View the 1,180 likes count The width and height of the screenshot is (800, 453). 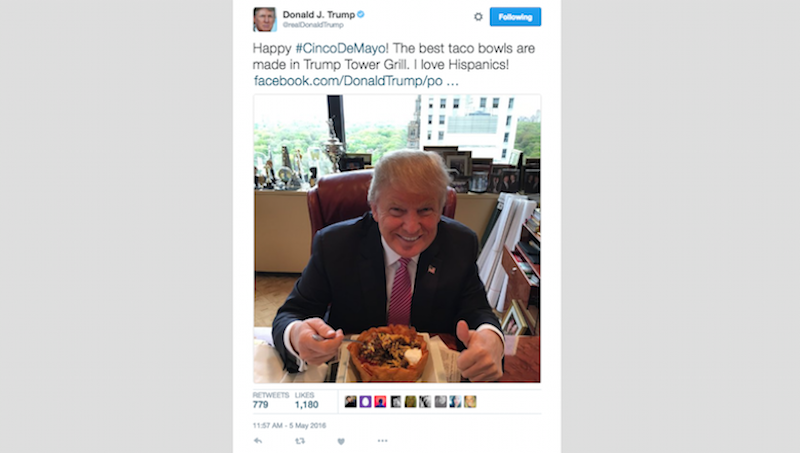point(307,405)
